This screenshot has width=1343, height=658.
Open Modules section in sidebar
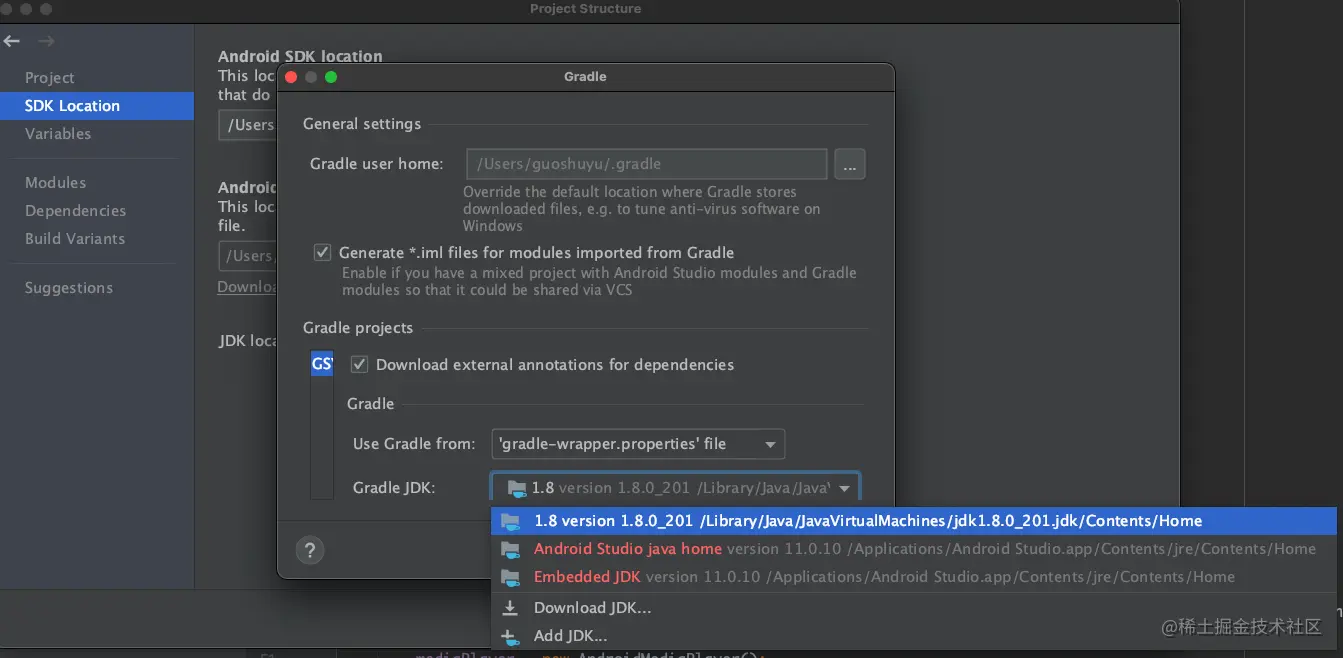coord(55,183)
